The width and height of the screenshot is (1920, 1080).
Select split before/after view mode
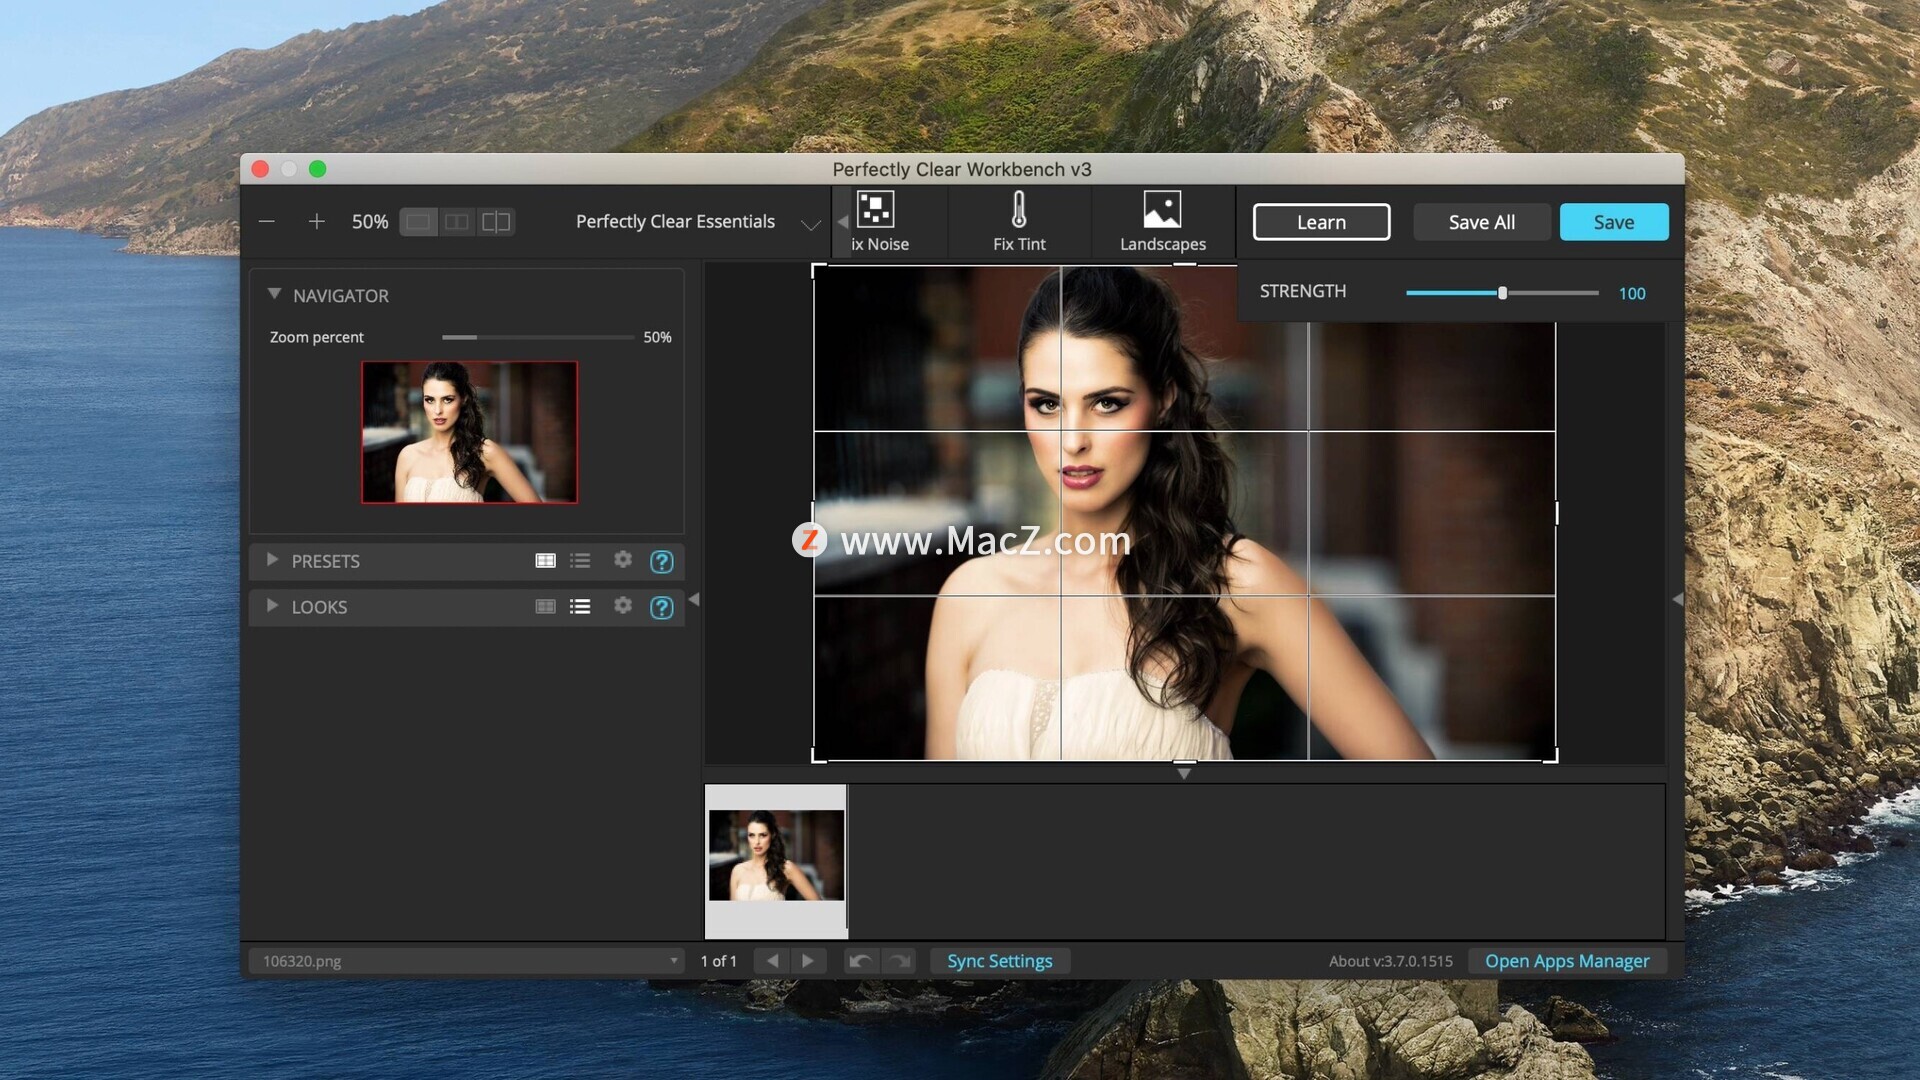pos(496,221)
